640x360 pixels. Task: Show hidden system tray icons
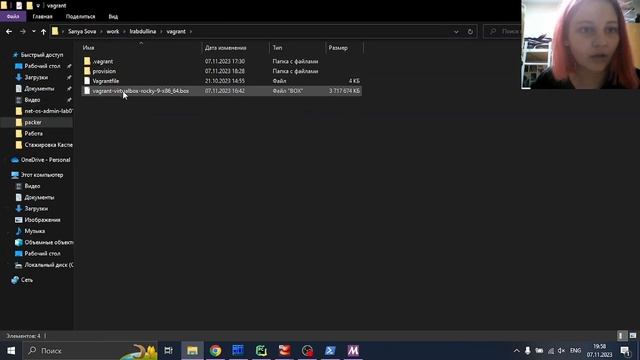(516, 351)
